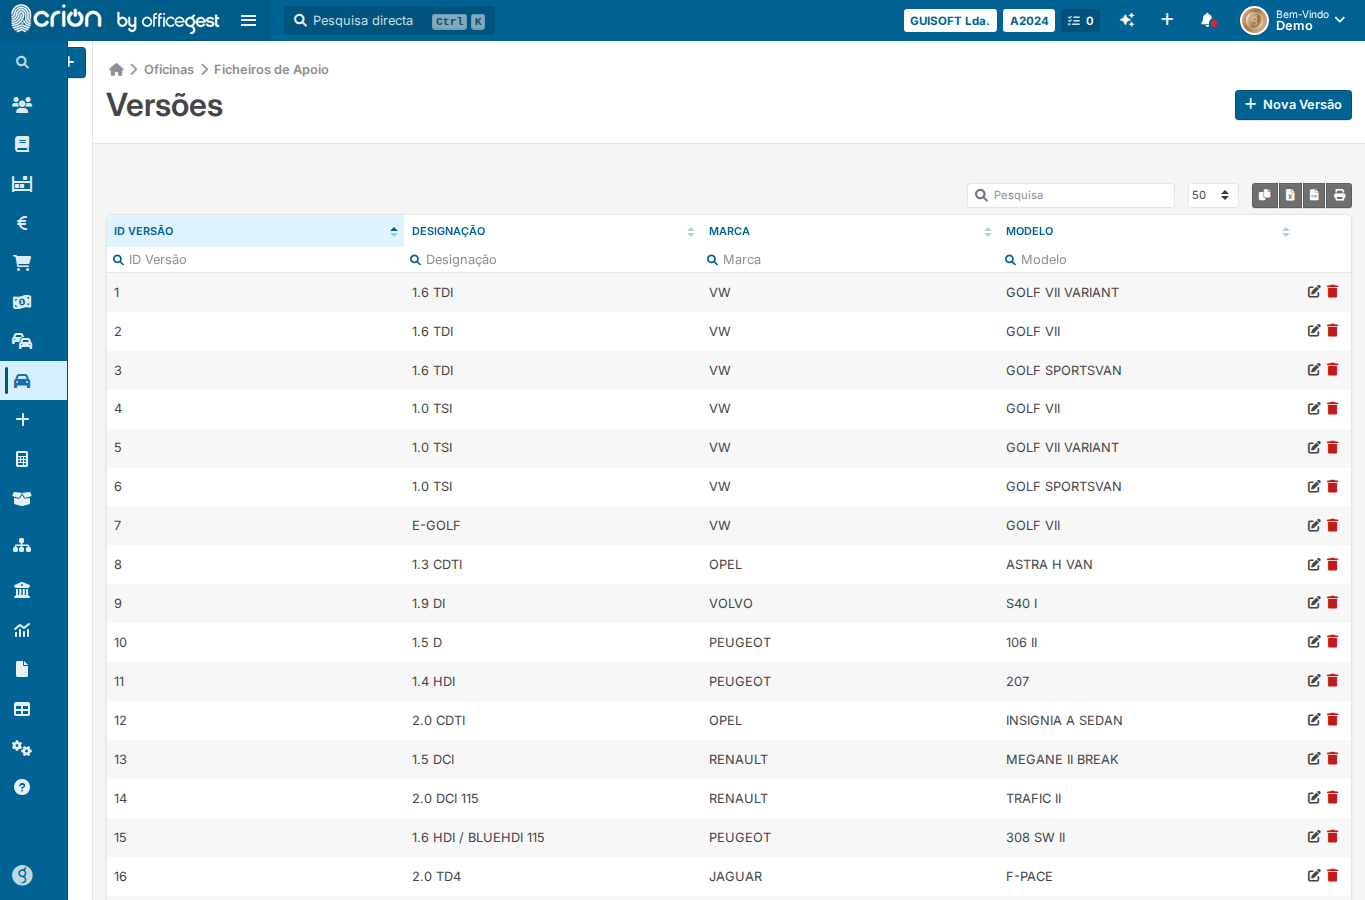Focus the ID Versão filter field

(255, 259)
